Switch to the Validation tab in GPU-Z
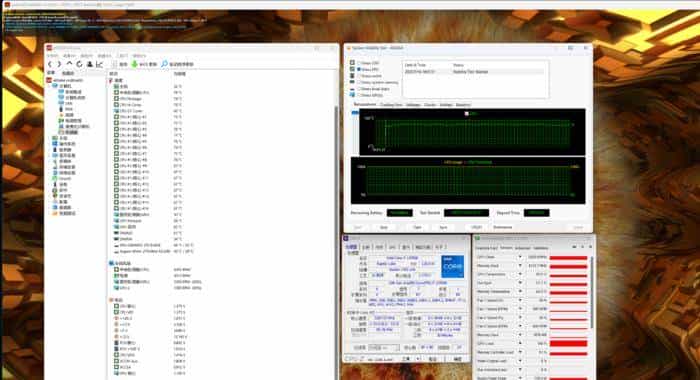The height and width of the screenshot is (380, 700). (x=541, y=248)
